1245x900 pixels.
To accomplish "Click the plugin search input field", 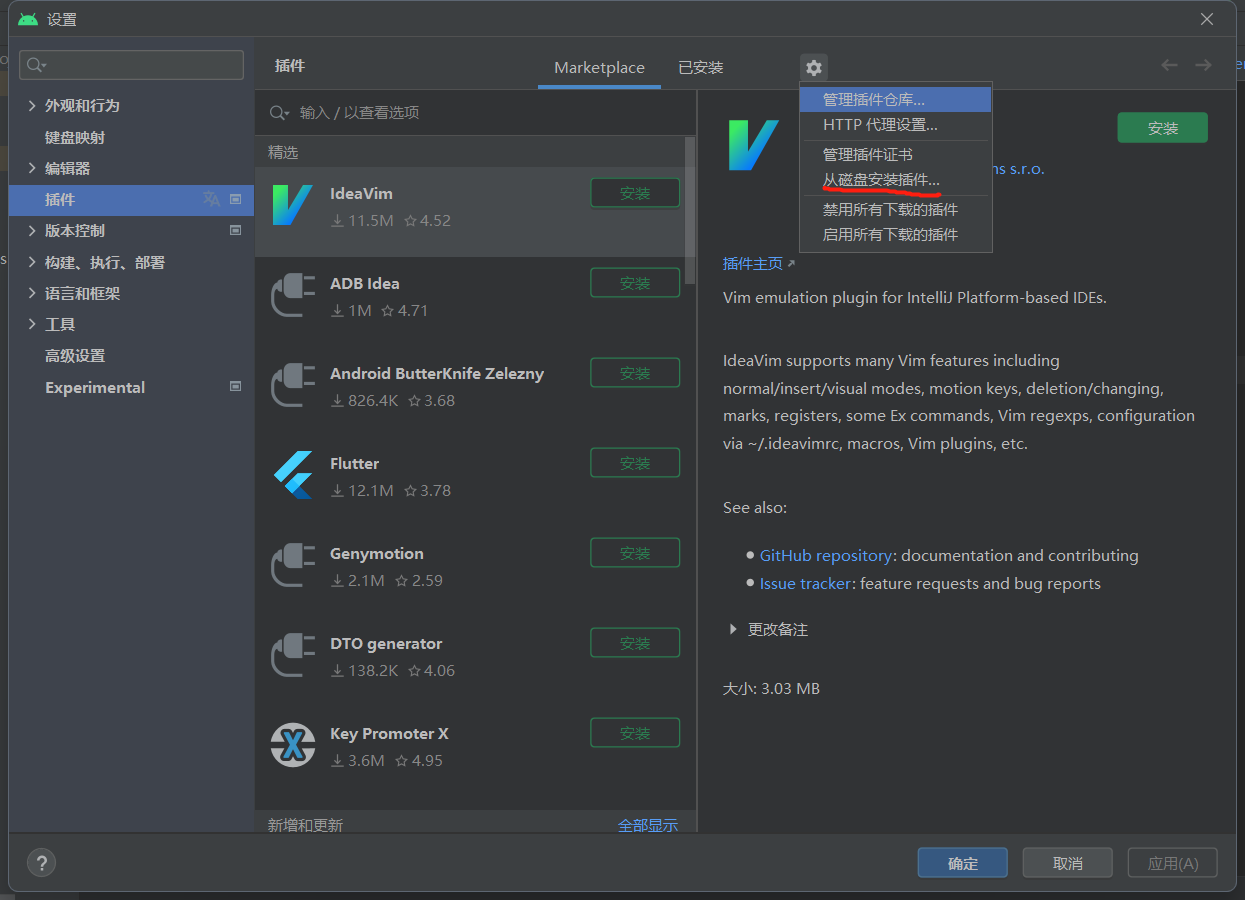I will click(475, 113).
